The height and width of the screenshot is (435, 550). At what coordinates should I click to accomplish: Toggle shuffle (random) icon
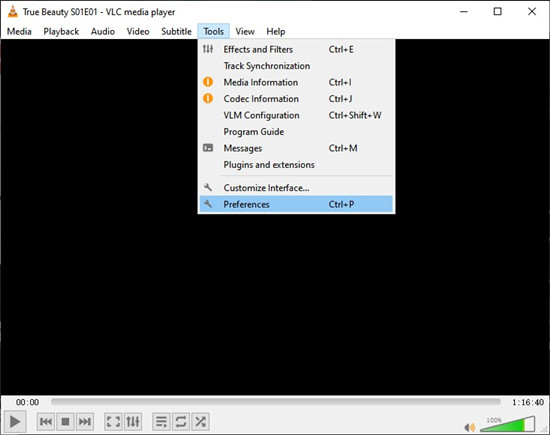[201, 421]
